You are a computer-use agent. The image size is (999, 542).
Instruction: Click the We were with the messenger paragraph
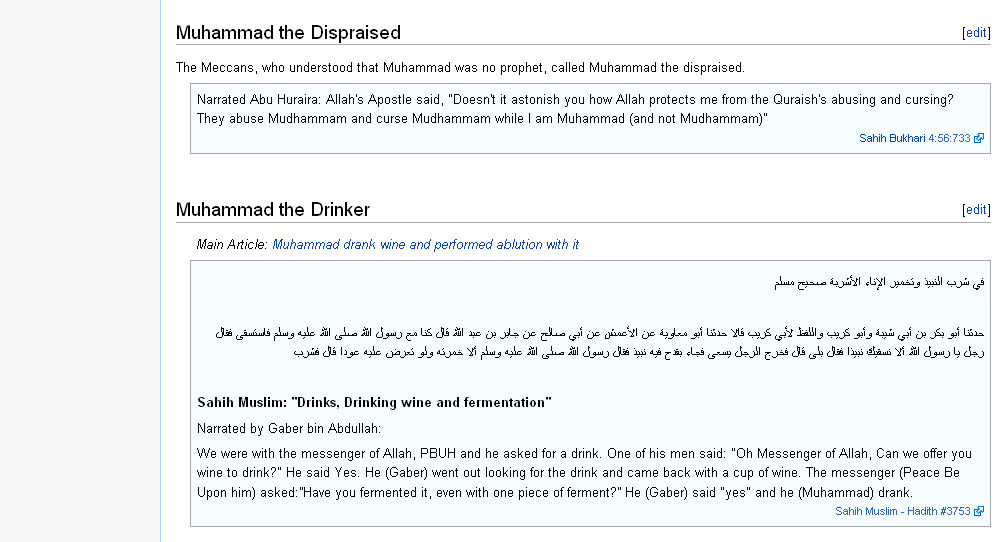pyautogui.click(x=584, y=473)
